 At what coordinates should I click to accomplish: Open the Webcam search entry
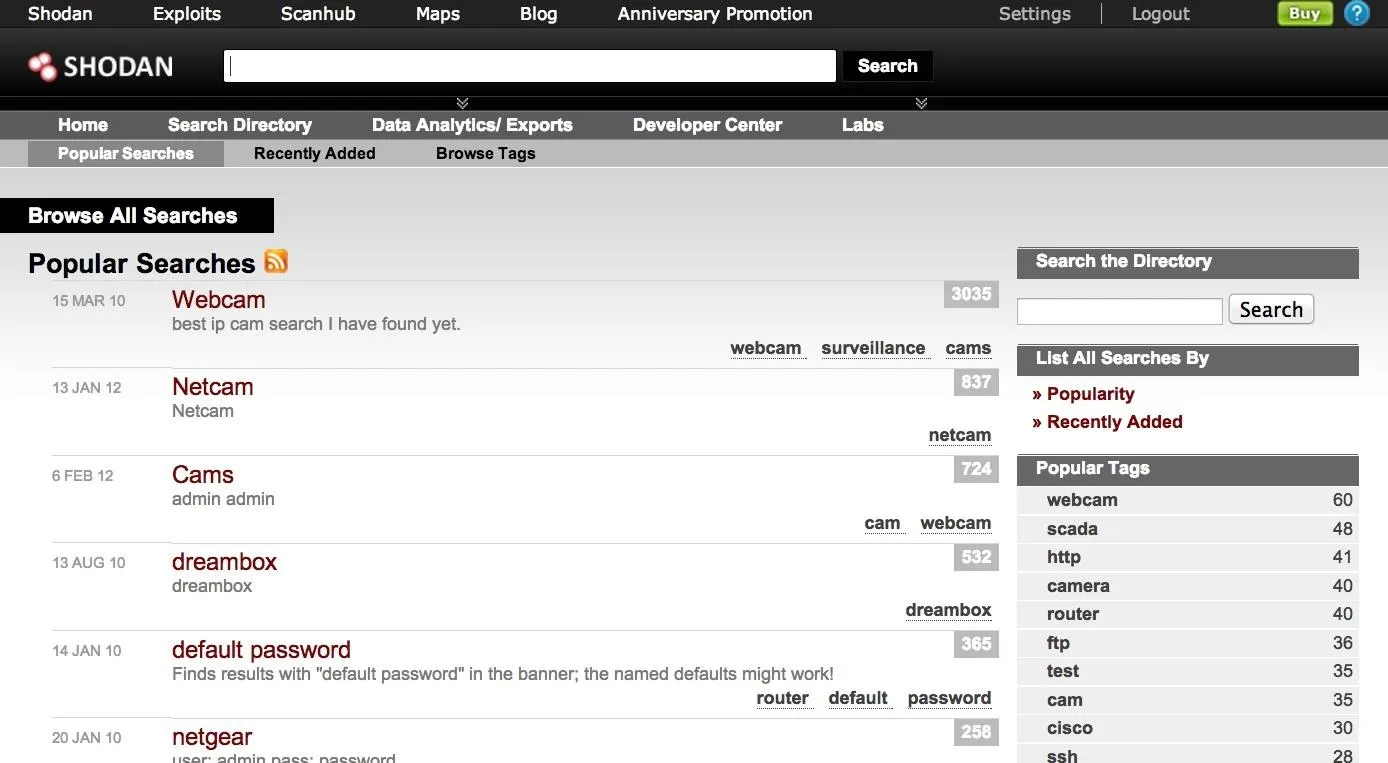(x=219, y=300)
